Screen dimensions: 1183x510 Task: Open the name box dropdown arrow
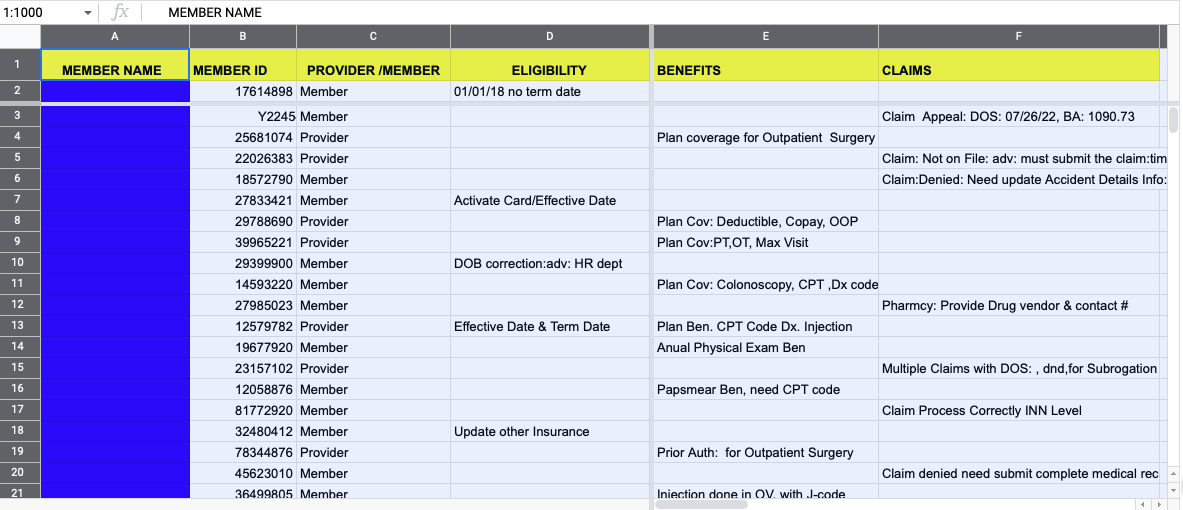tap(88, 13)
